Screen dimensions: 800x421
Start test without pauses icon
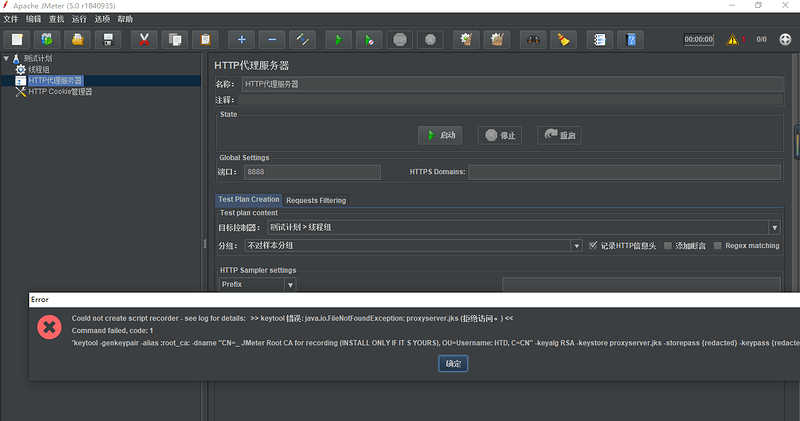pyautogui.click(x=369, y=39)
